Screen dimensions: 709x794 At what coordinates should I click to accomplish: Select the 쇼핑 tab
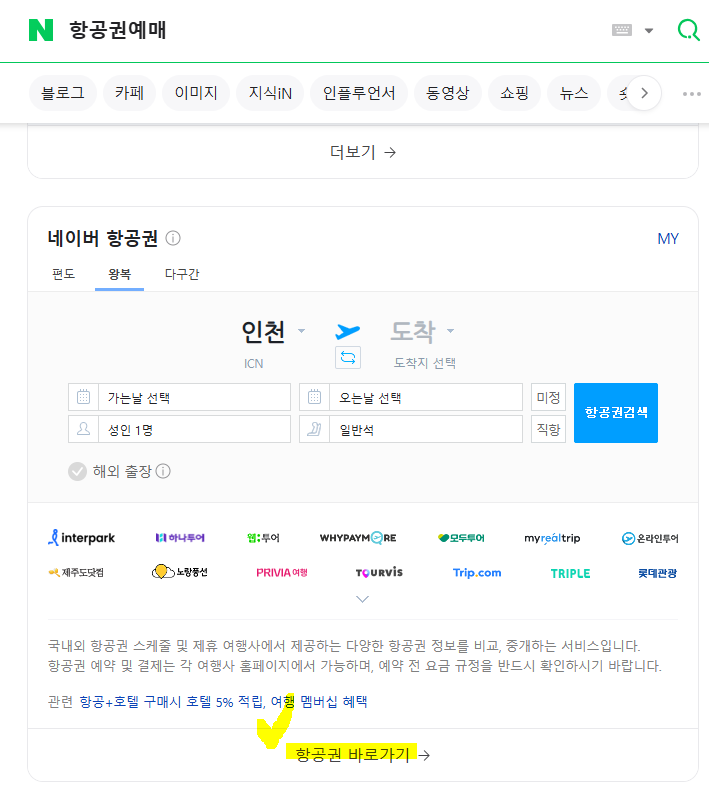tap(515, 93)
